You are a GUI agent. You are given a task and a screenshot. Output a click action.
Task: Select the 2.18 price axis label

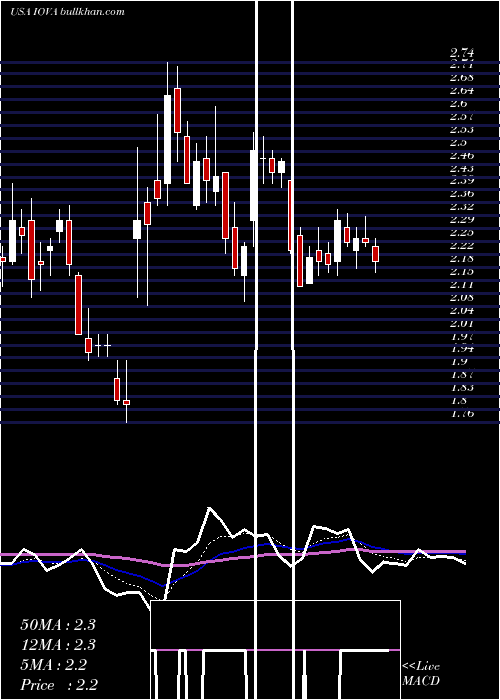[462, 258]
